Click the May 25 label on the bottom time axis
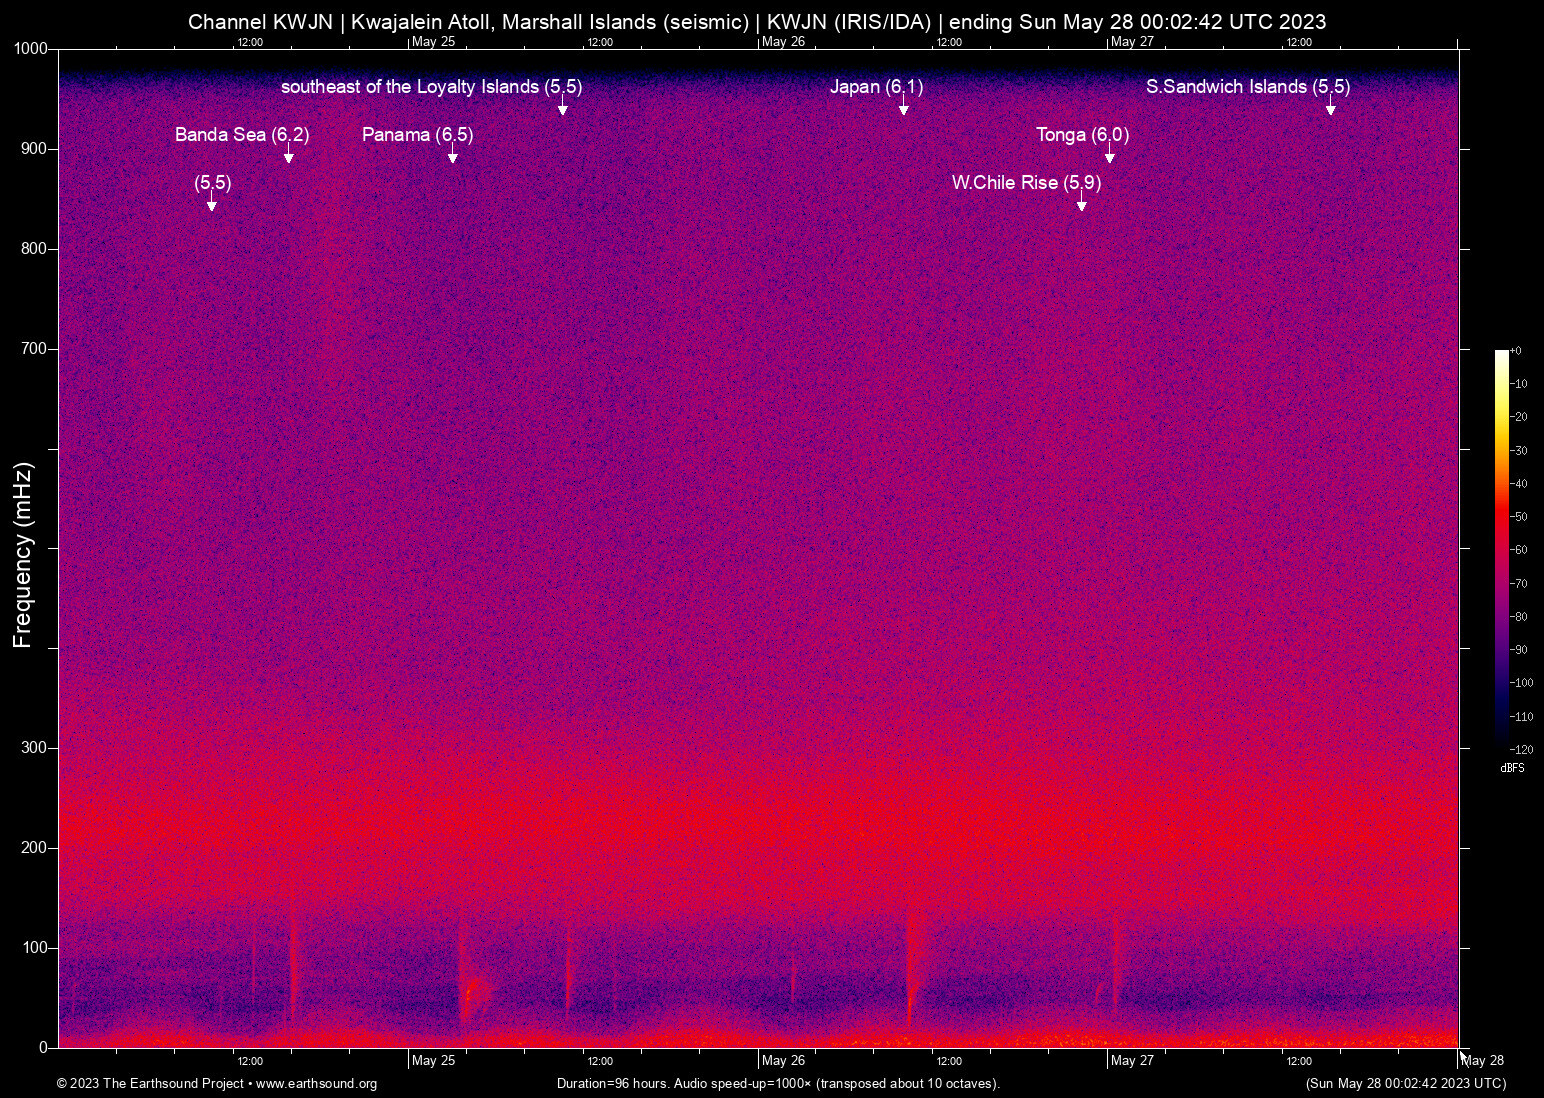The image size is (1544, 1098). click(x=433, y=1060)
